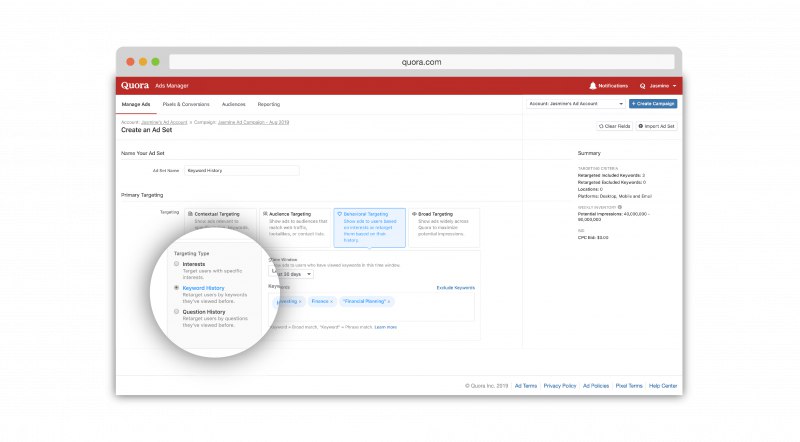
Task: Click inside the Keywords entry box
Action: [371, 307]
